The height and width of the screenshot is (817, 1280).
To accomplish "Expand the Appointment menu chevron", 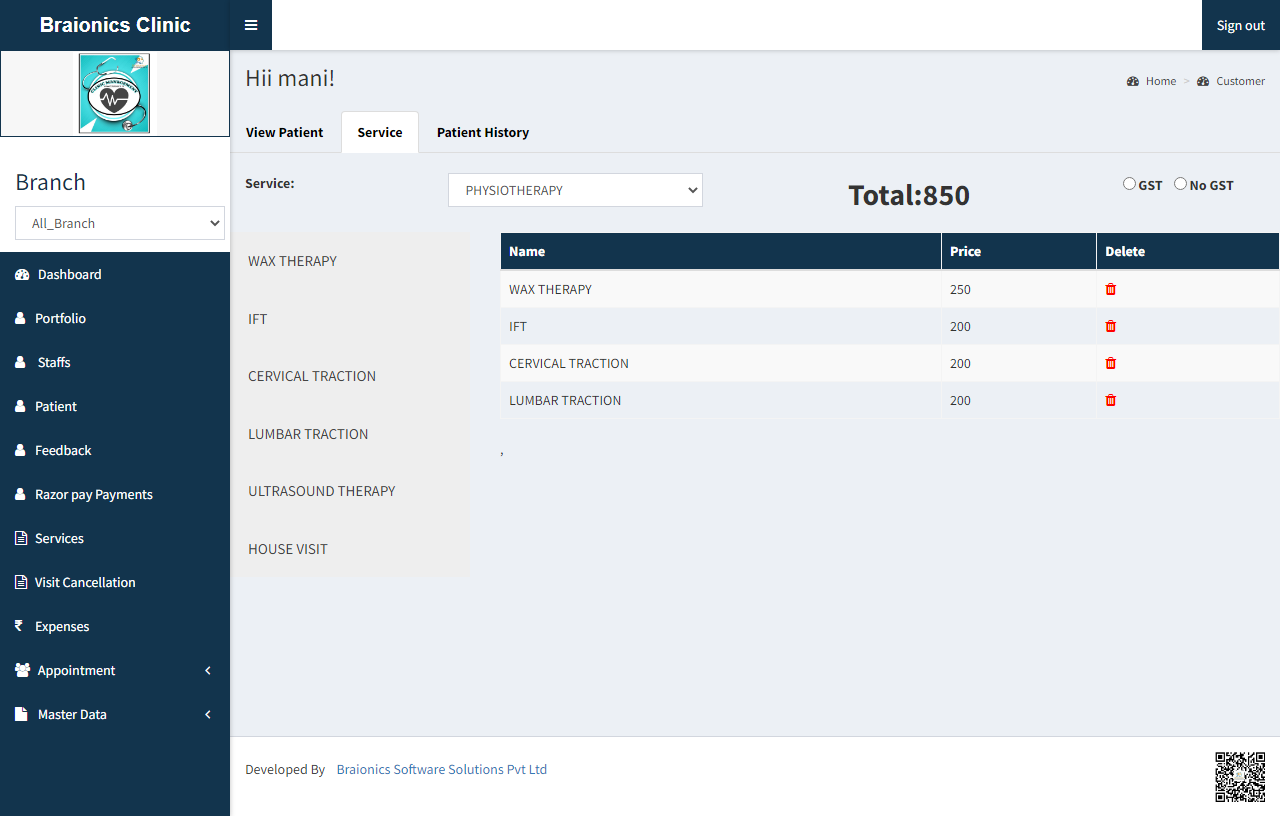I will pyautogui.click(x=208, y=670).
